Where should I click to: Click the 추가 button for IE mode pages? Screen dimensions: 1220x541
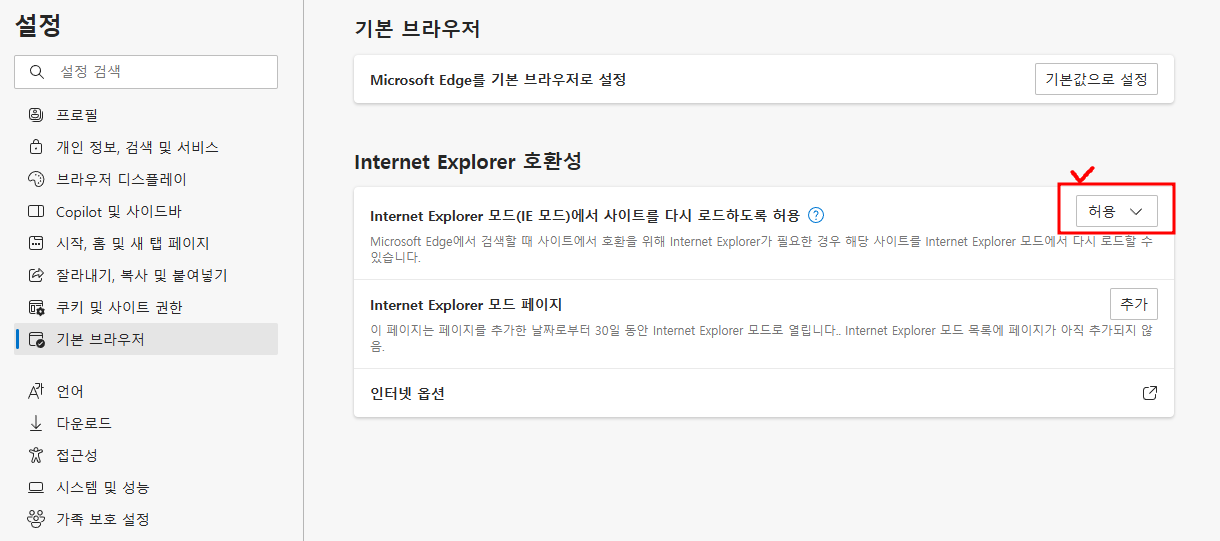tap(1134, 304)
